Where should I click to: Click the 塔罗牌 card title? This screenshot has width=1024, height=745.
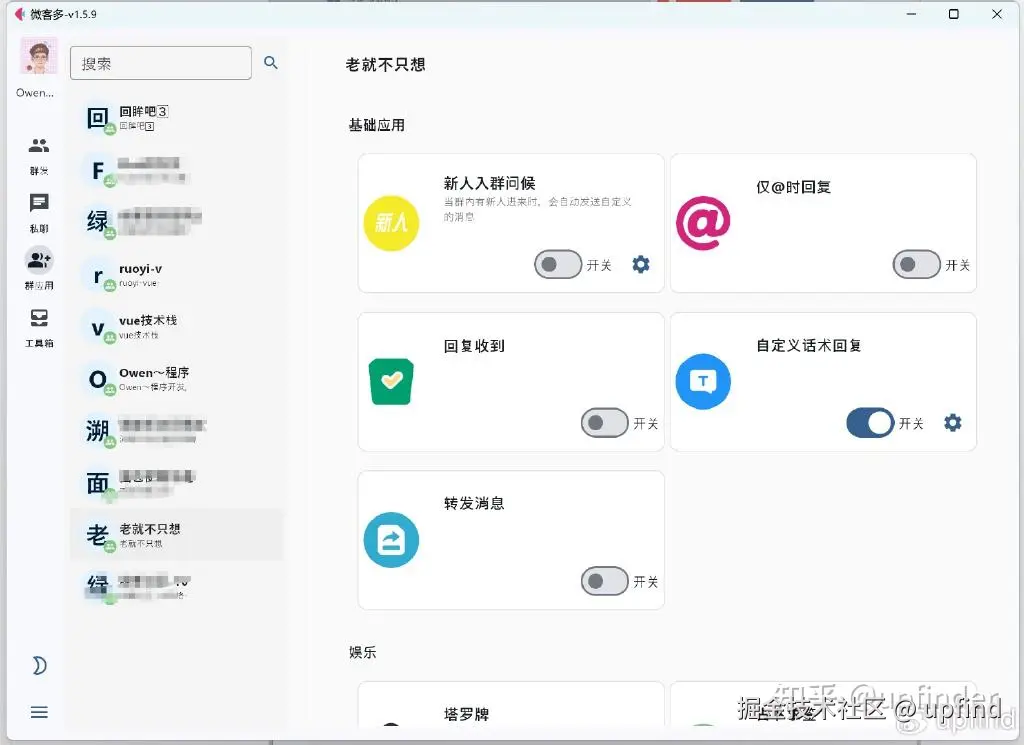click(x=466, y=714)
